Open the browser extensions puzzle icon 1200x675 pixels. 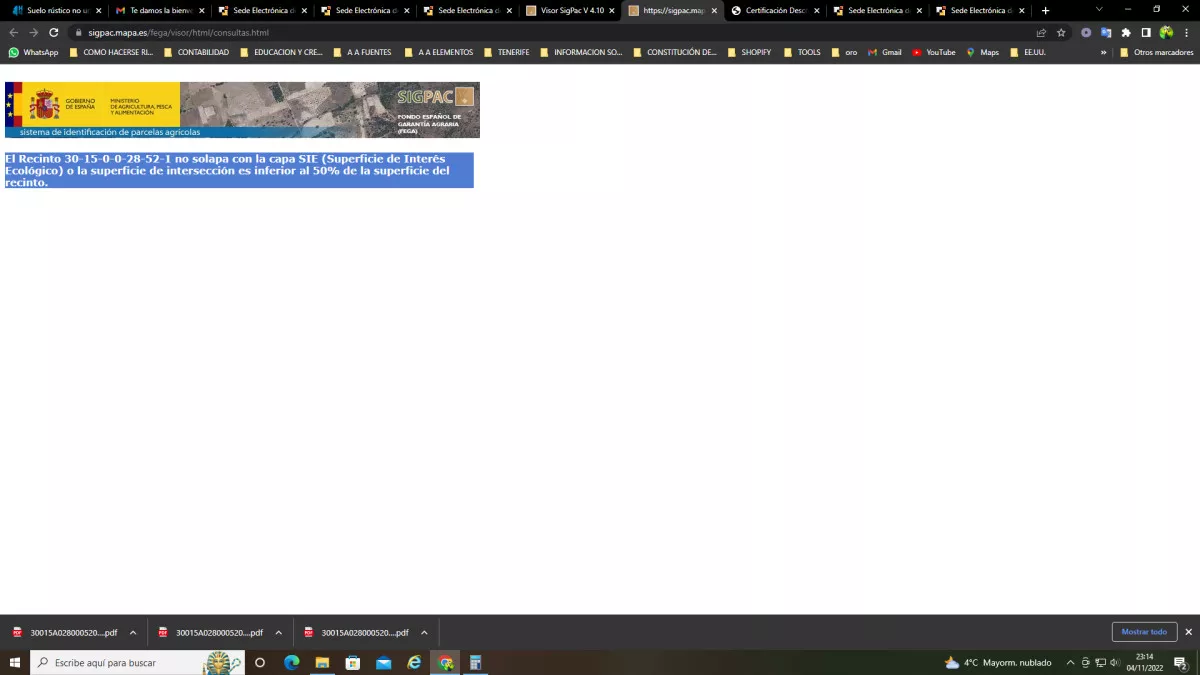[1126, 32]
